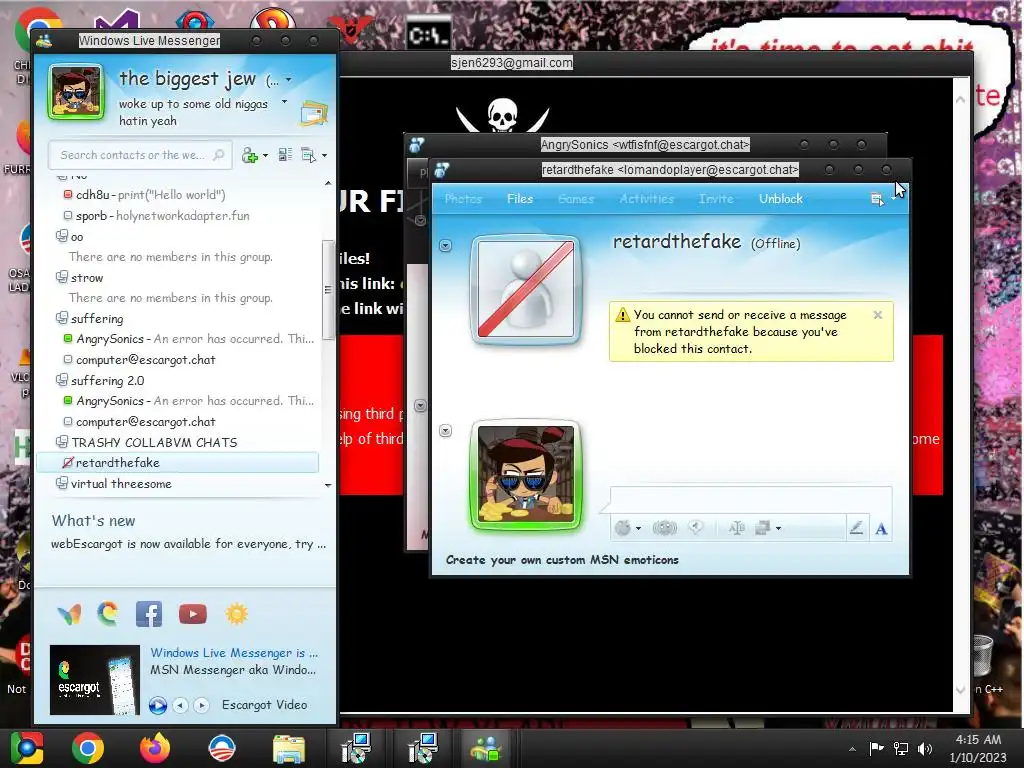1024x768 pixels.
Task: Open the Photos tab in chat window
Action: point(463,199)
